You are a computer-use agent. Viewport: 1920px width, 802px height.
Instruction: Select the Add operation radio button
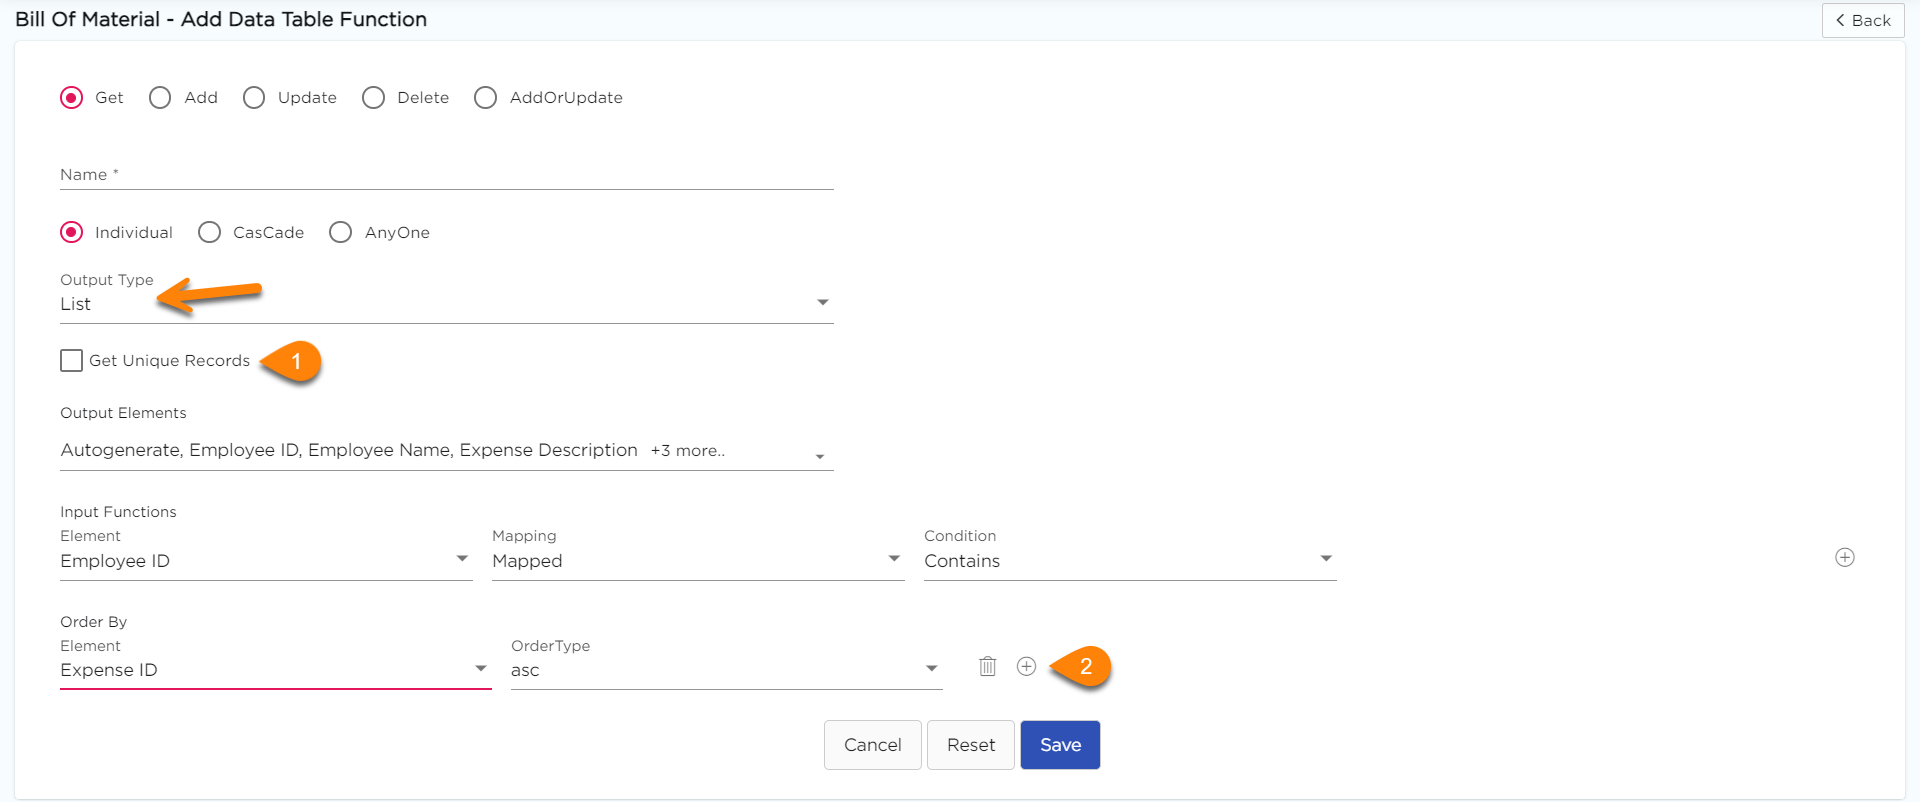160,97
